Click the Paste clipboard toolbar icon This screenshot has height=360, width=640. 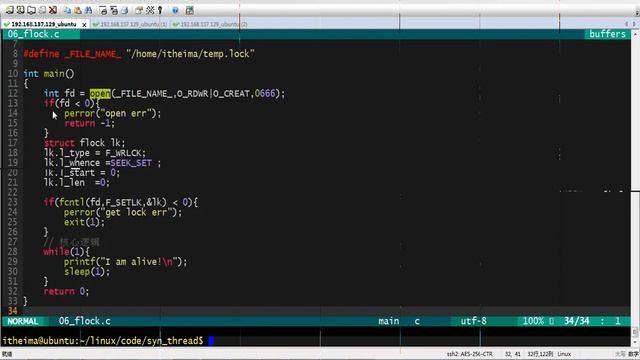click(78, 10)
